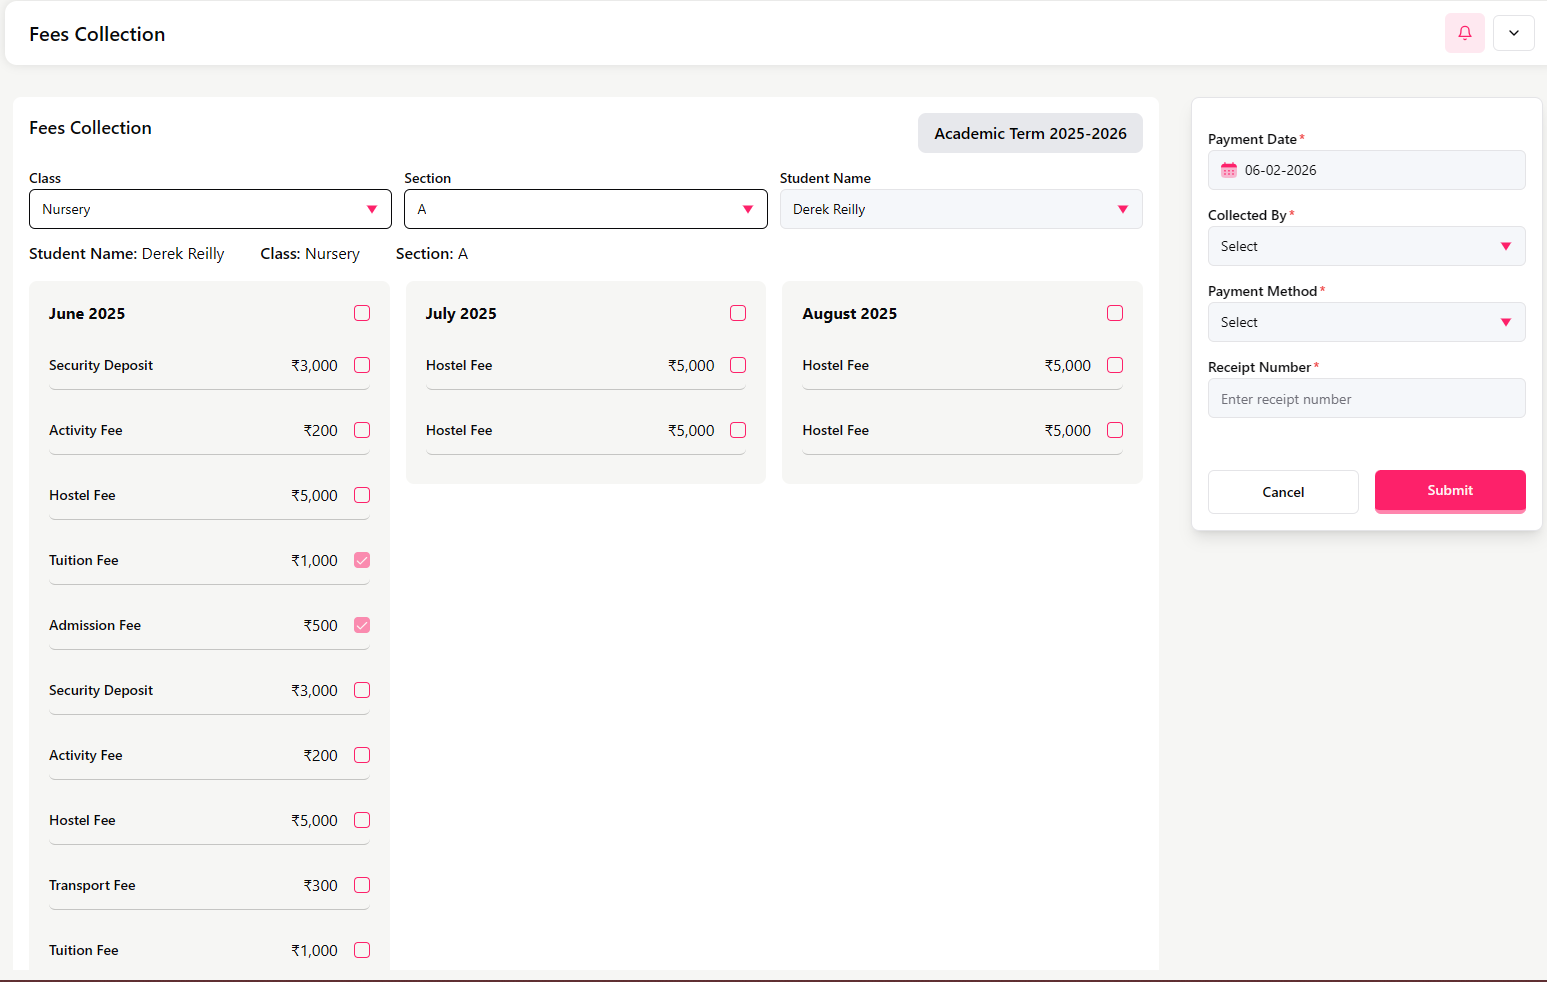This screenshot has width=1547, height=982.
Task: Expand the Section dropdown
Action: click(x=585, y=209)
